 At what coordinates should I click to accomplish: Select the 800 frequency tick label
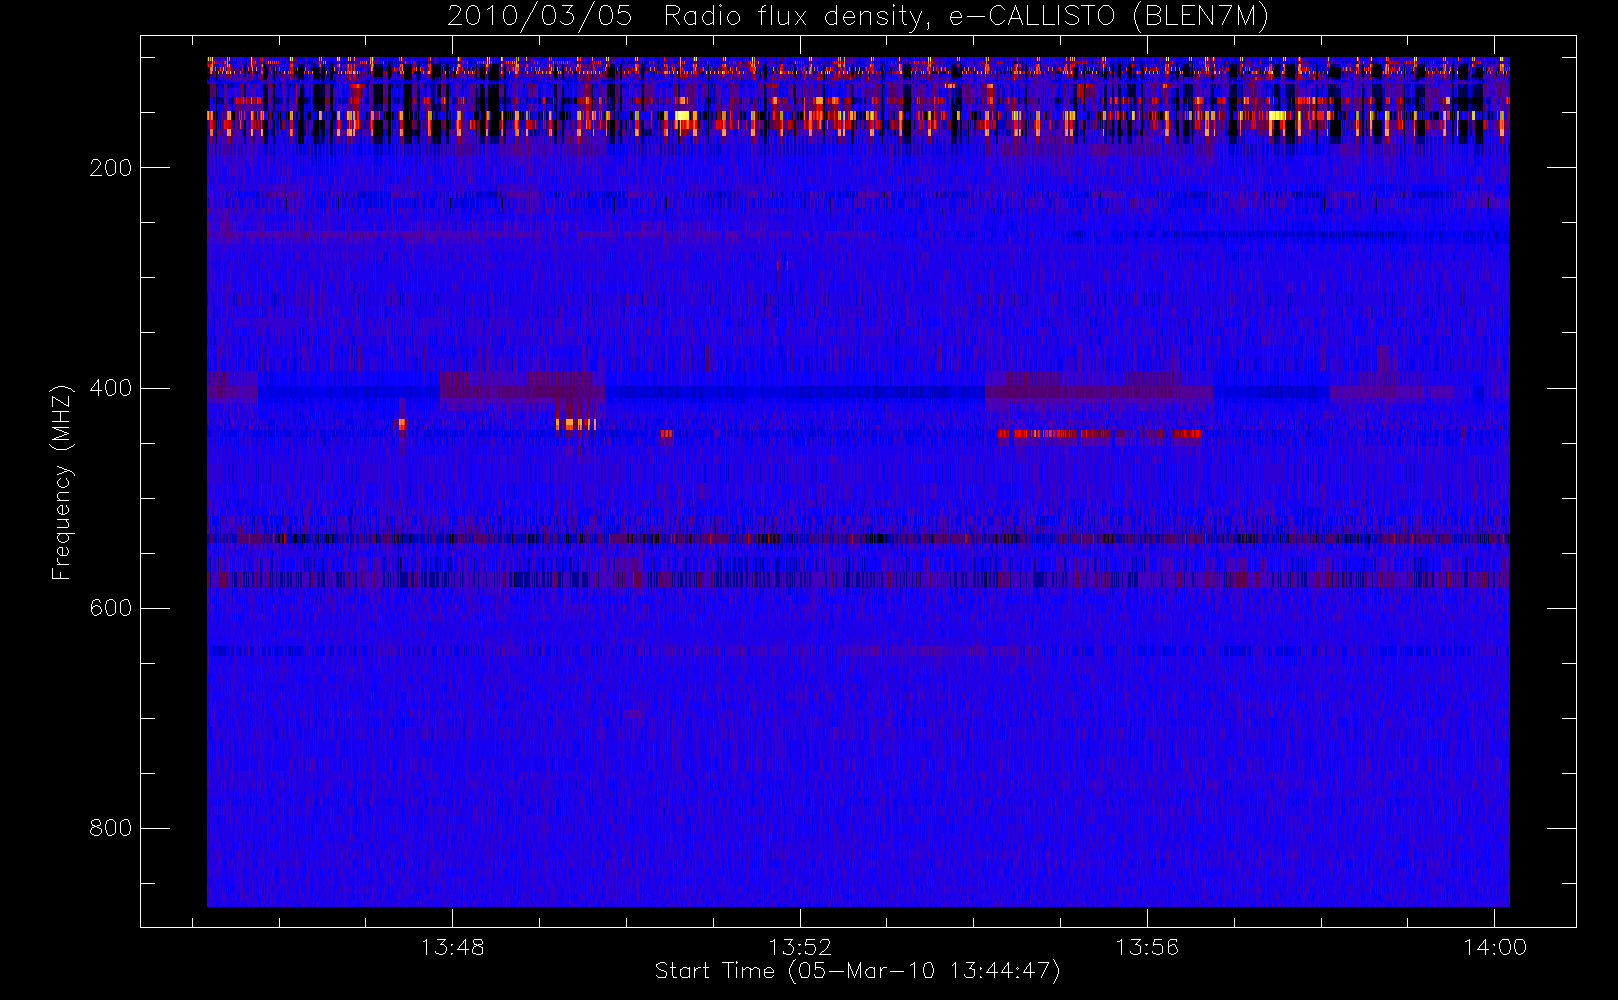point(110,828)
